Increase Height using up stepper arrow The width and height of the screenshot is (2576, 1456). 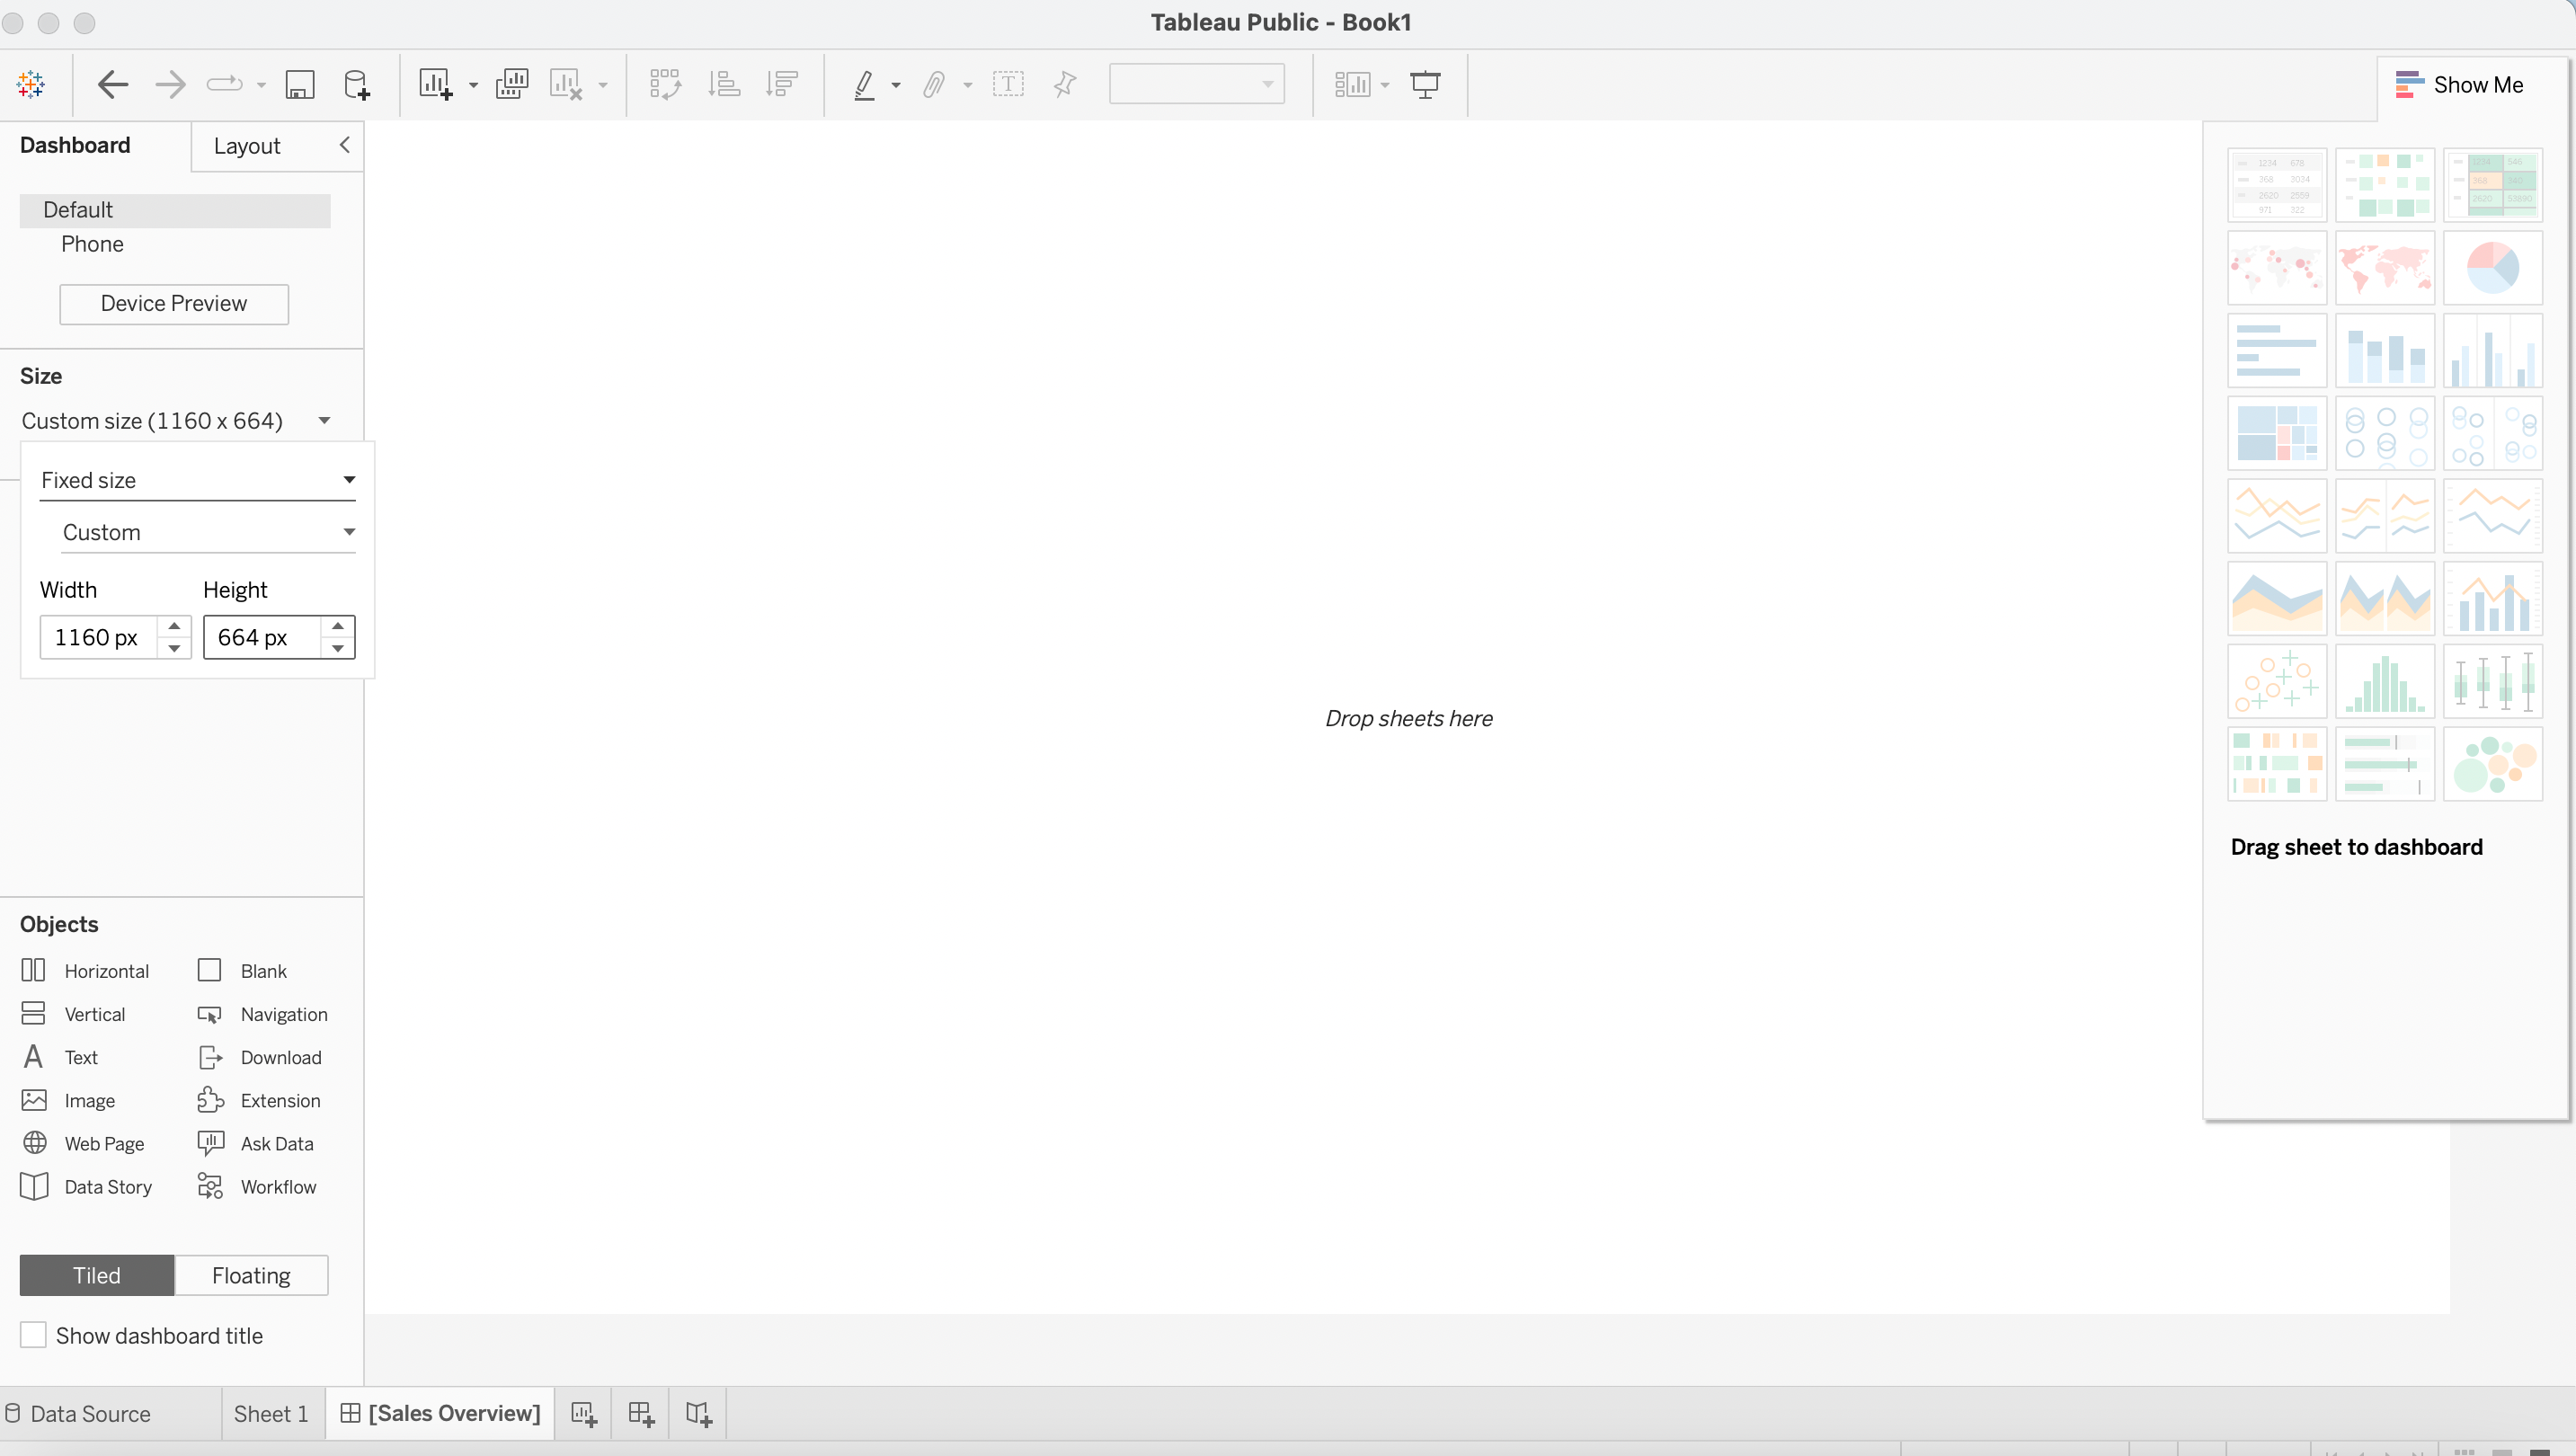(x=338, y=626)
